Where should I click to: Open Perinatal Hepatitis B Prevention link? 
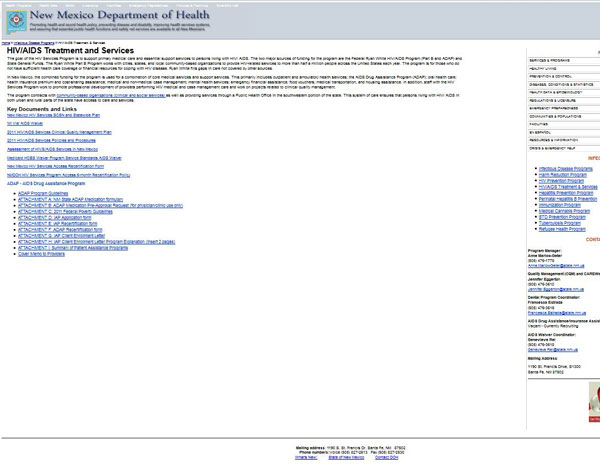pos(568,199)
